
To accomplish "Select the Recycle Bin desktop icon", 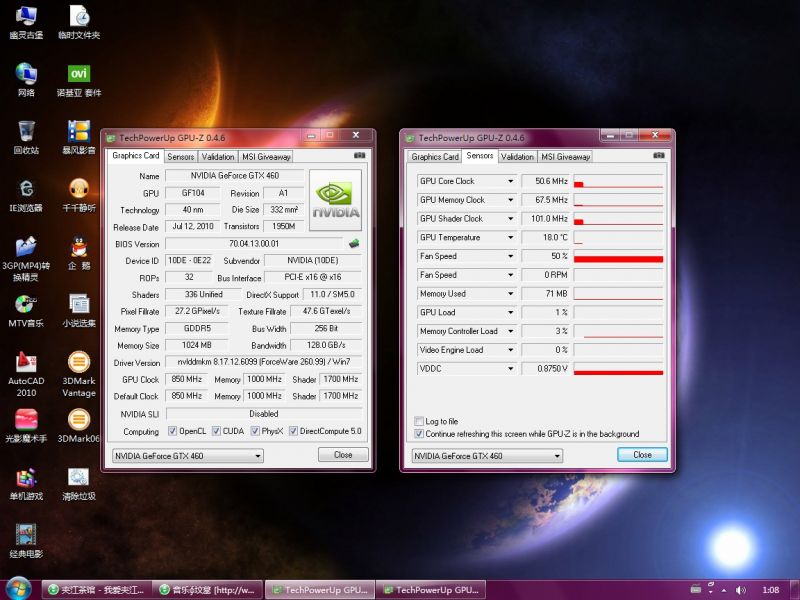I will [x=26, y=138].
